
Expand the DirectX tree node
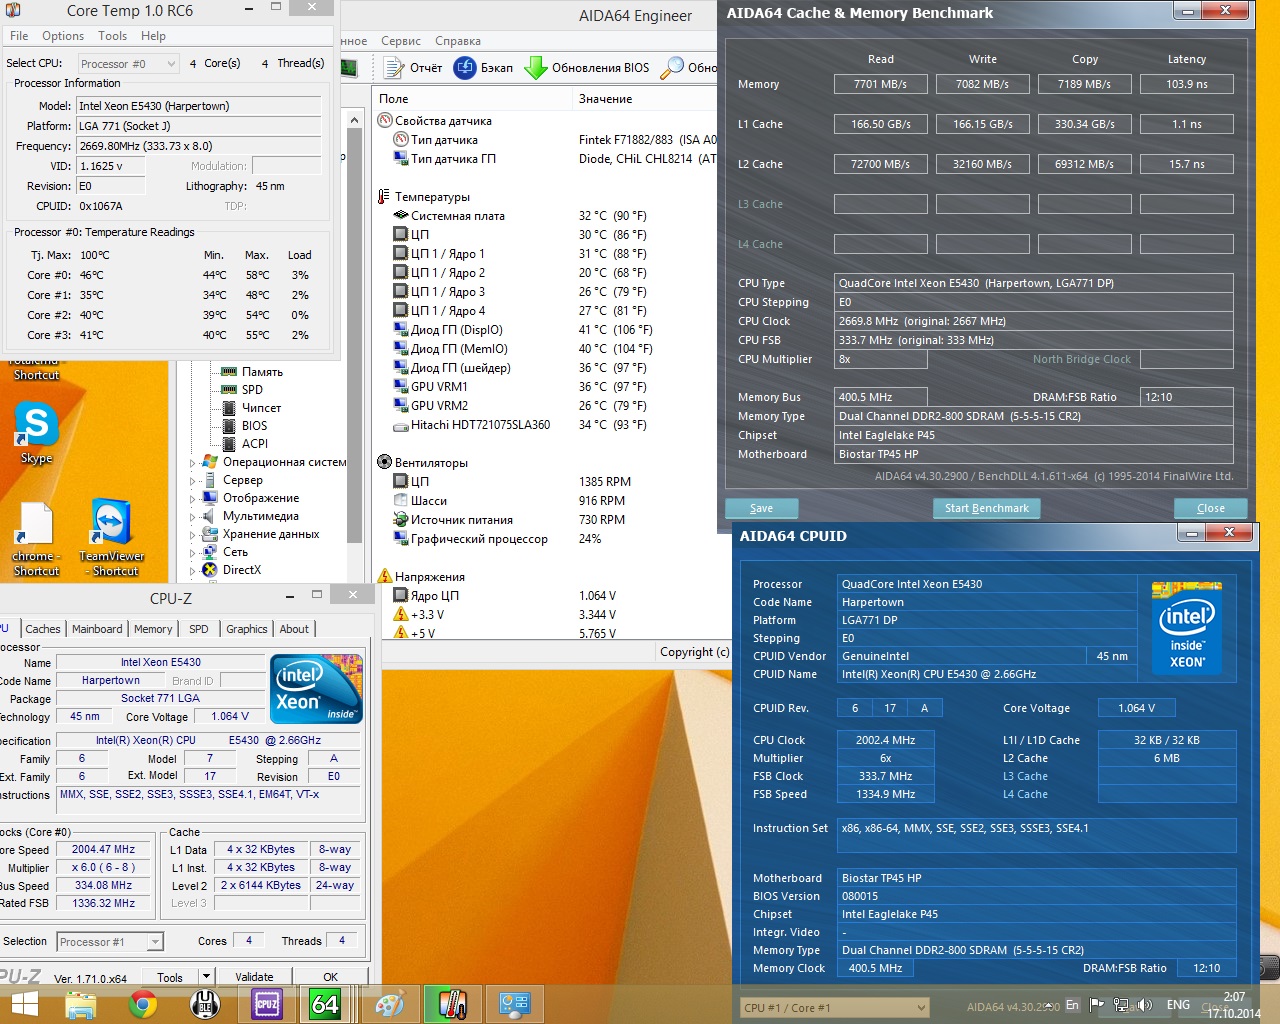click(193, 571)
